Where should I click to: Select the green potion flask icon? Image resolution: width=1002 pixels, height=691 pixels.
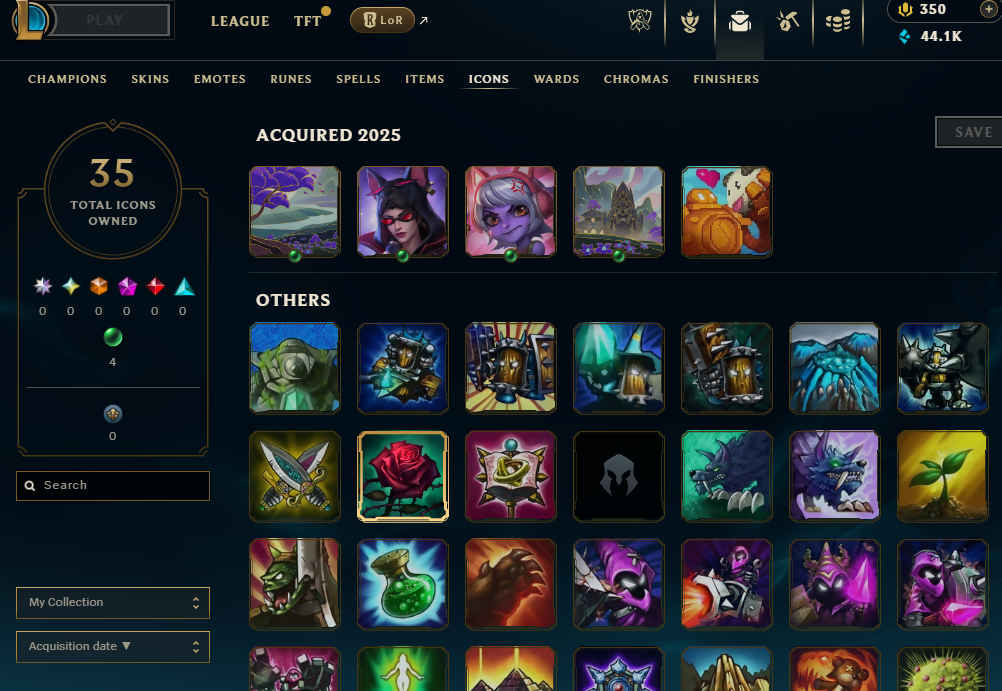point(403,584)
